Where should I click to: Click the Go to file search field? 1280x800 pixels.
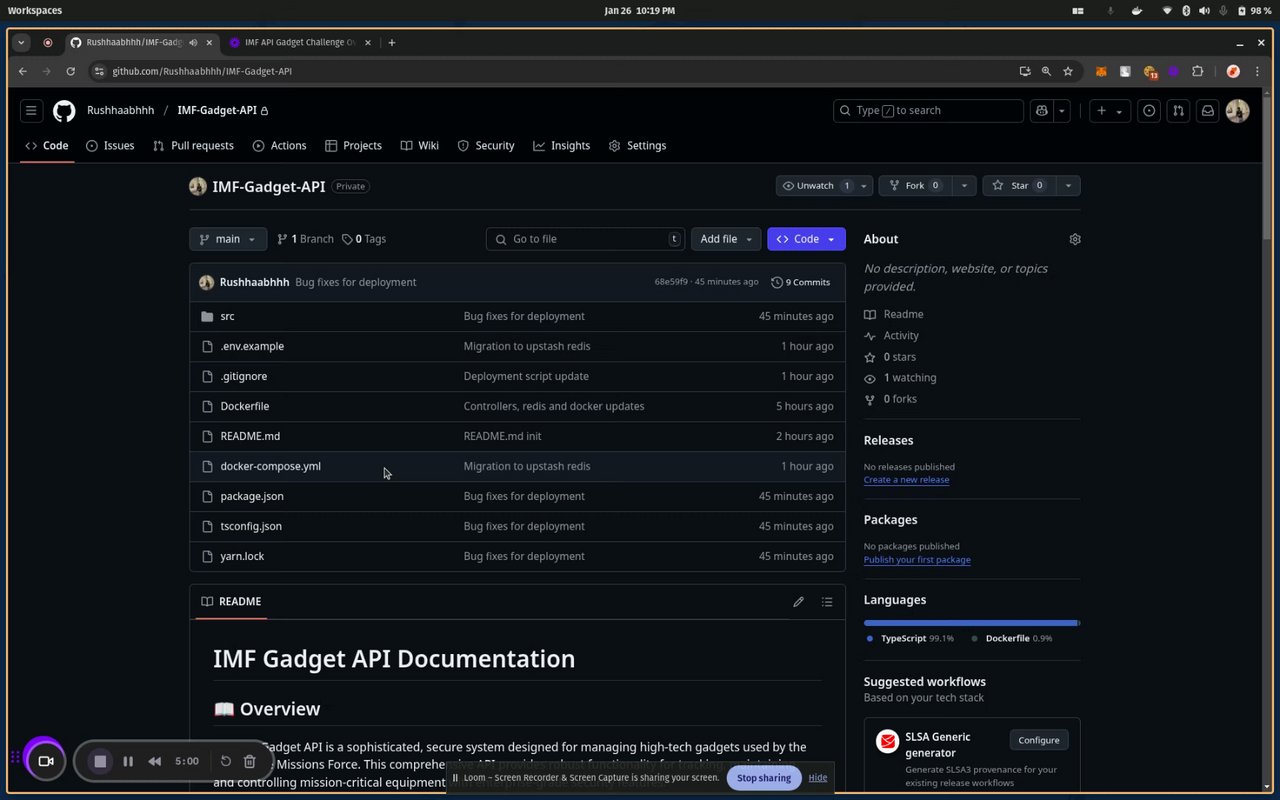pyautogui.click(x=586, y=239)
